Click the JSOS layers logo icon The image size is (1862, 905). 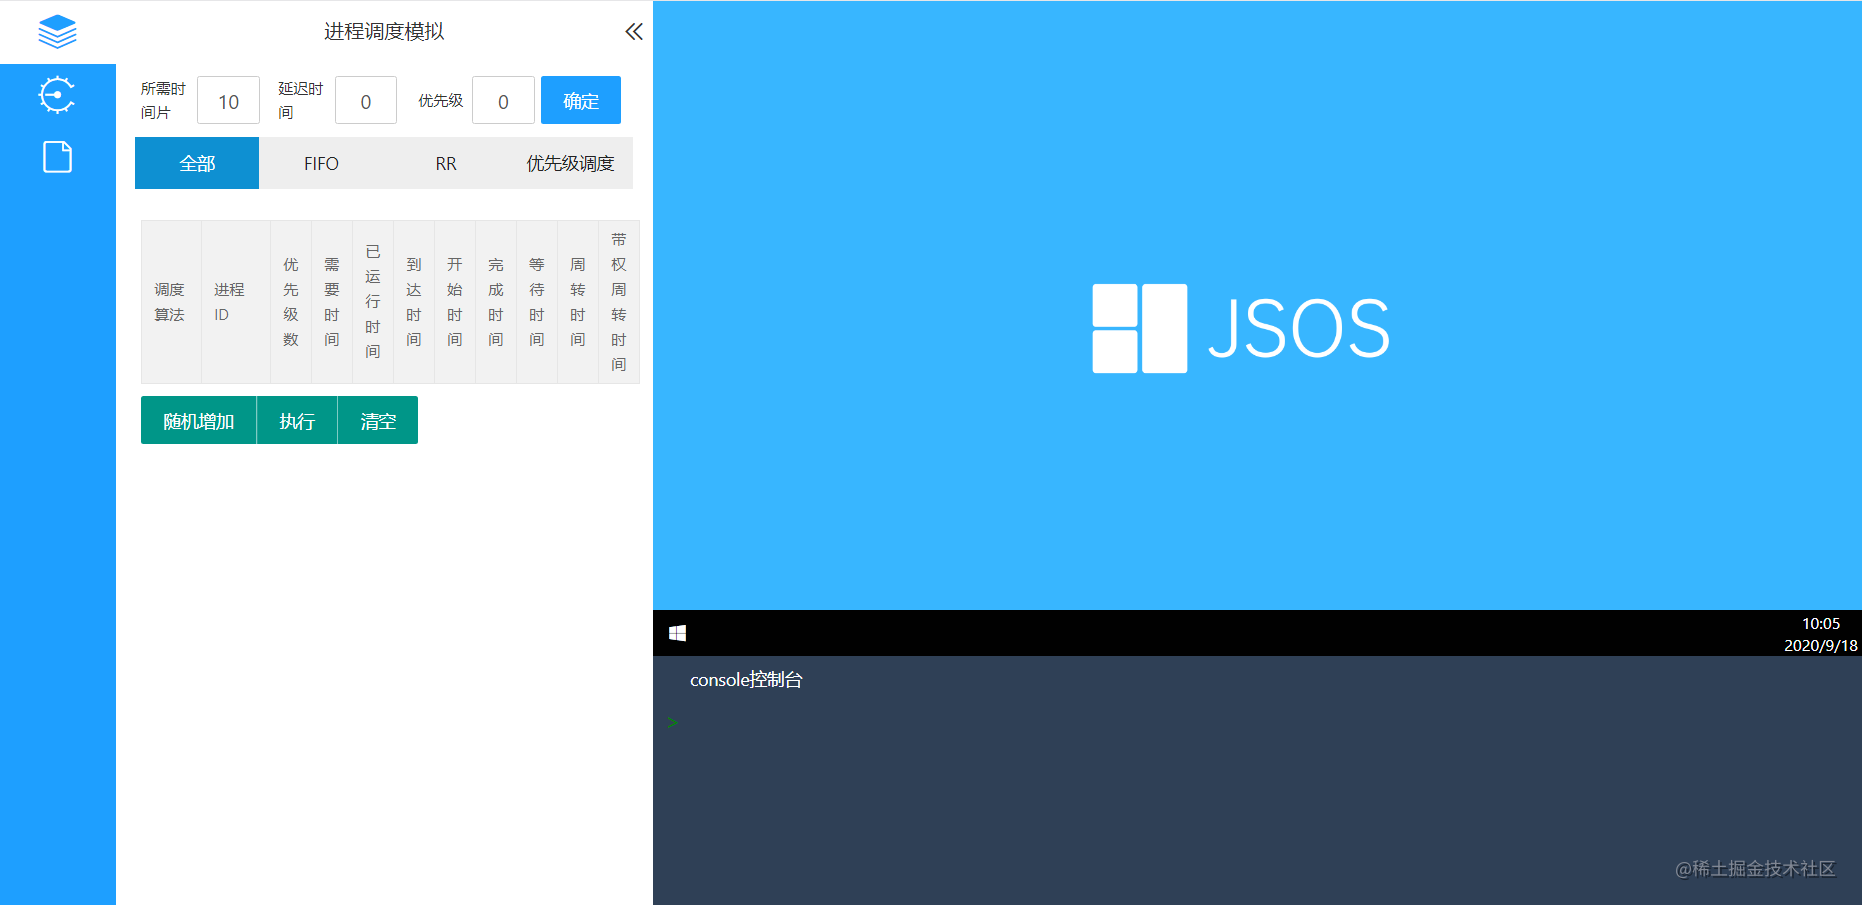[x=57, y=31]
